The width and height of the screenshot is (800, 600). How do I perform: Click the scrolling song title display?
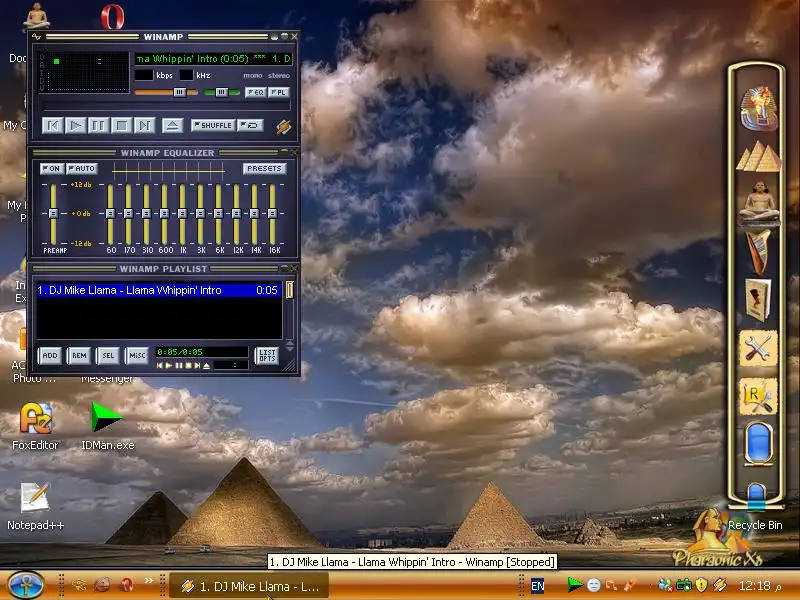click(x=213, y=59)
